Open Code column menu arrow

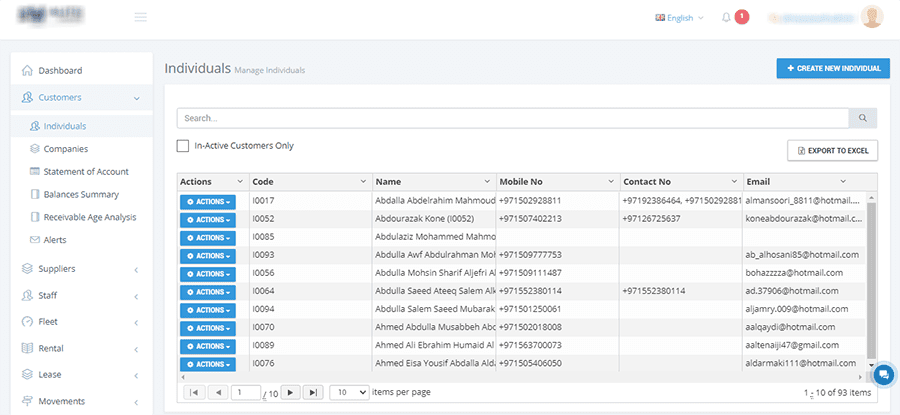click(x=363, y=181)
